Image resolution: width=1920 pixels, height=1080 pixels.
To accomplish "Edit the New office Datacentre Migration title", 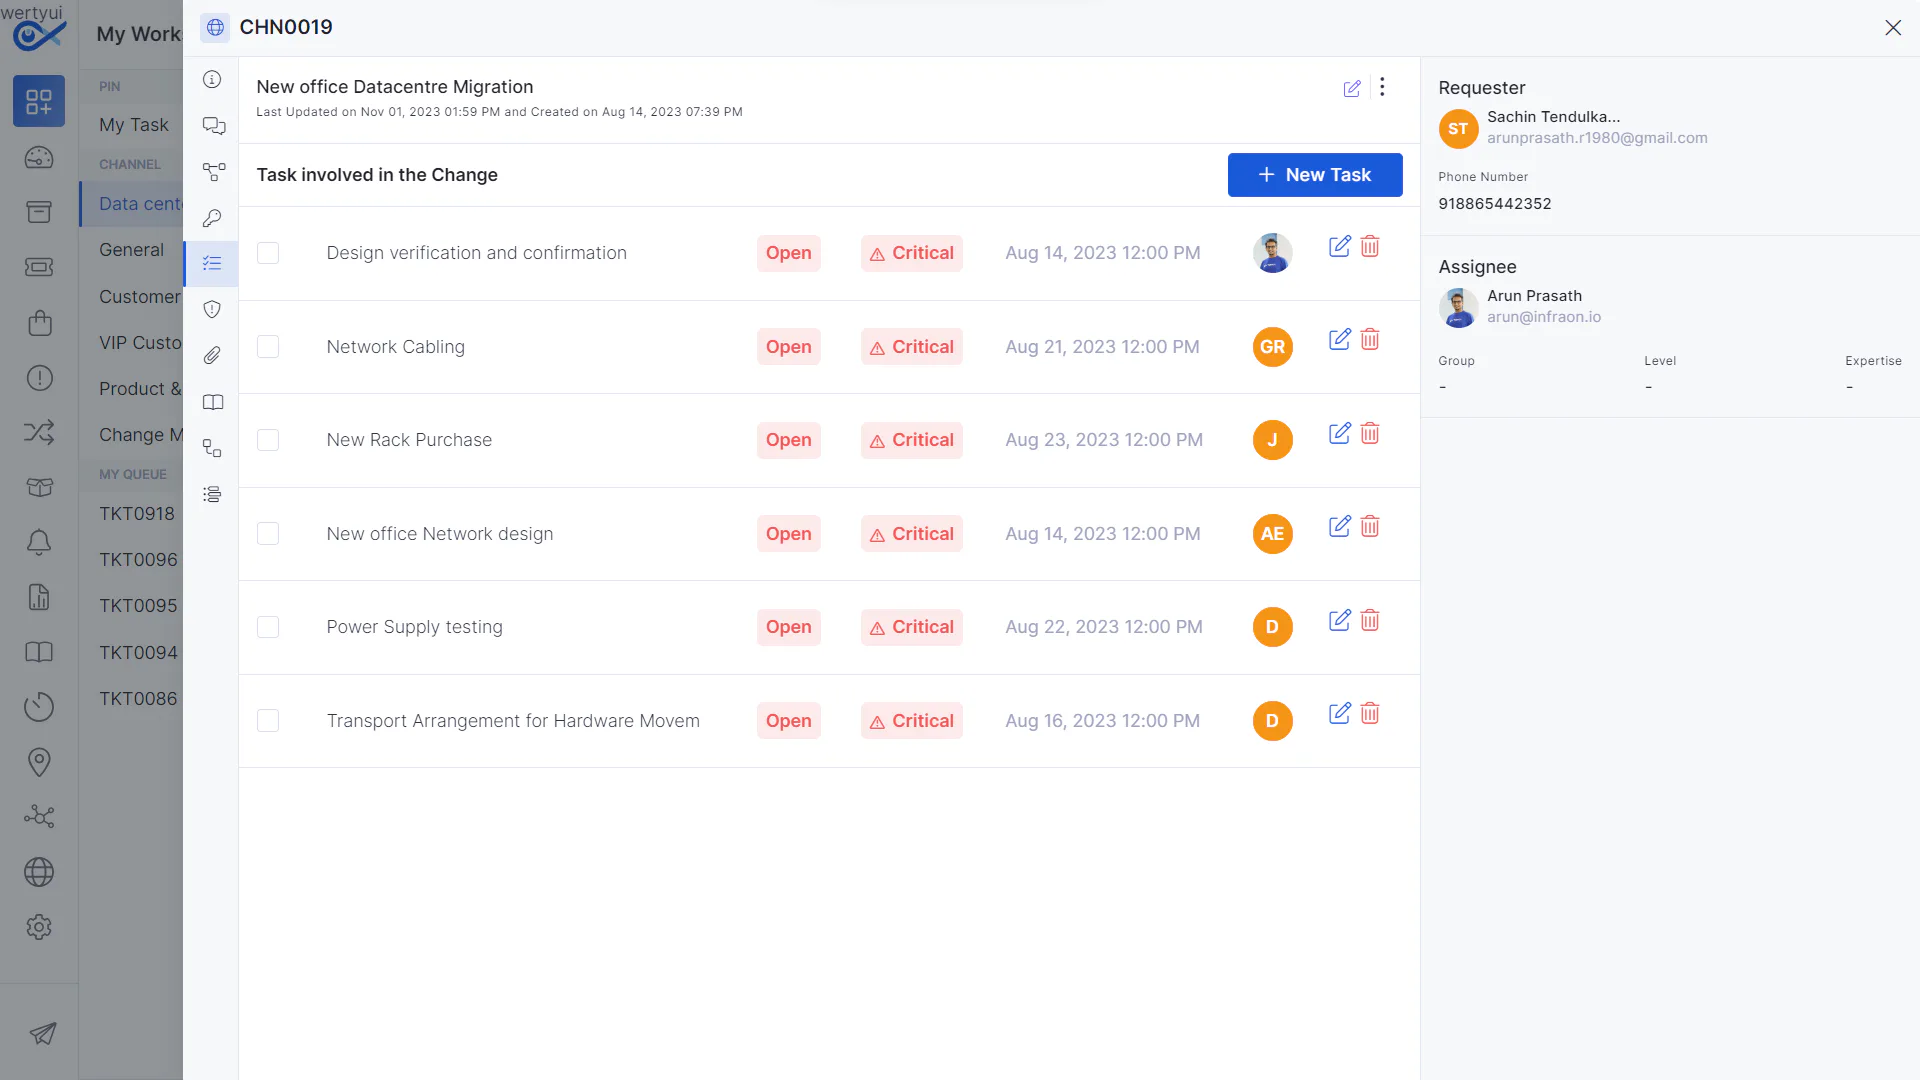I will [x=1352, y=88].
